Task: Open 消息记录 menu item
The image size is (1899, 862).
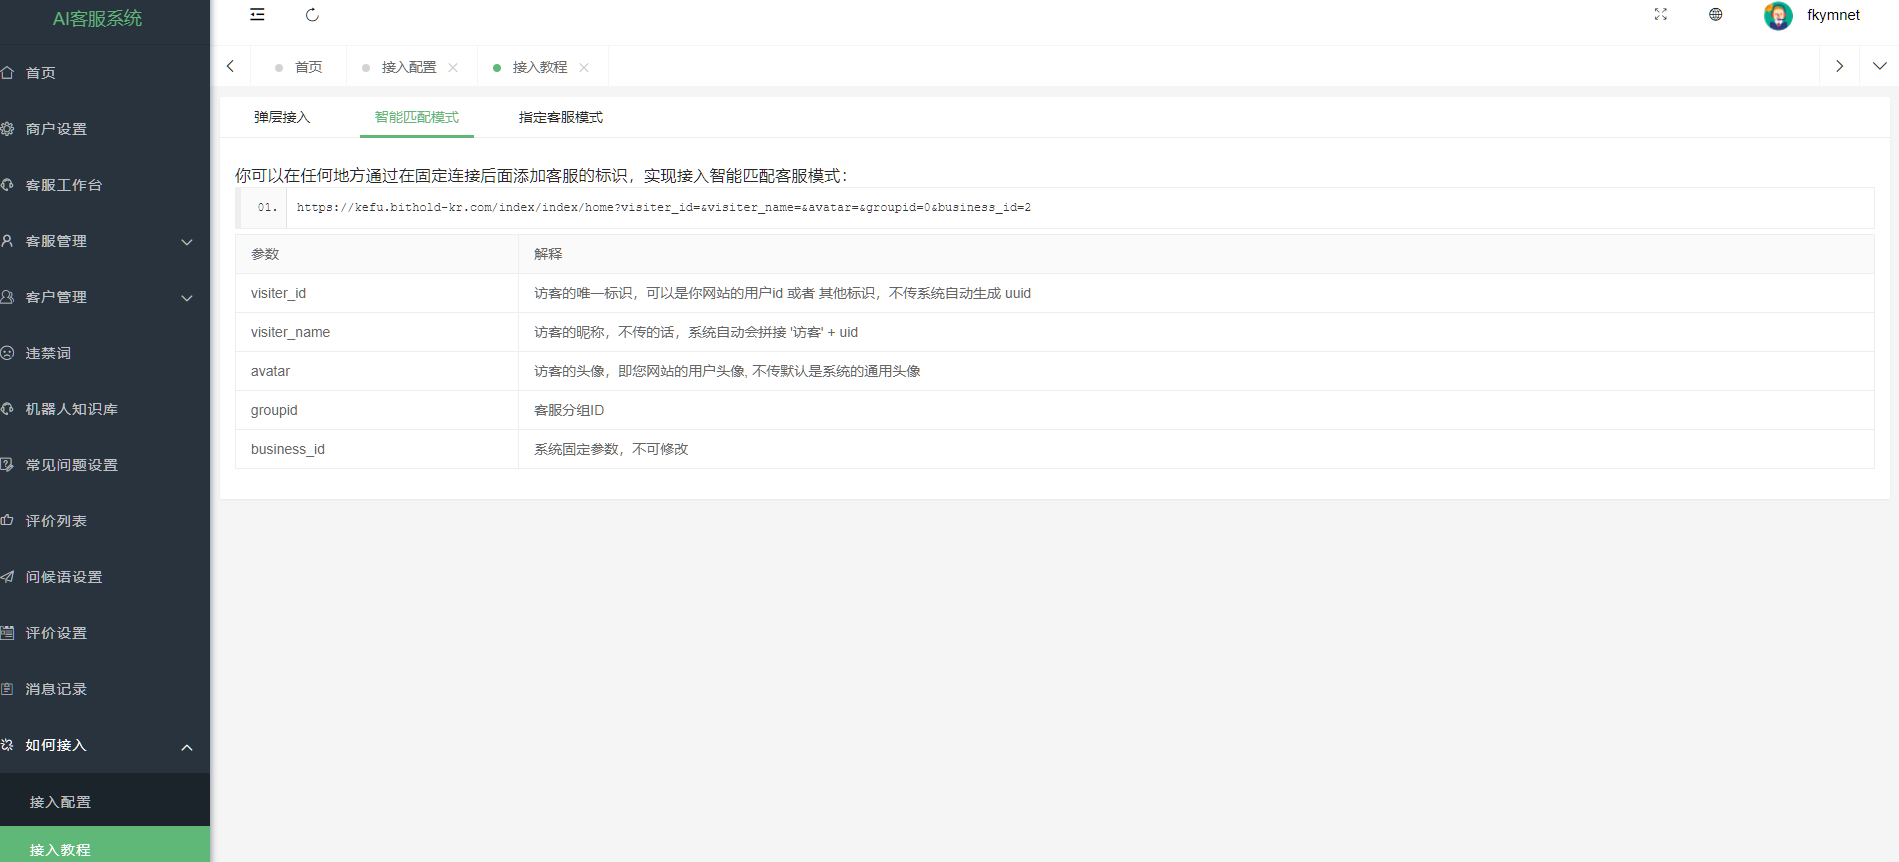Action: coord(105,689)
